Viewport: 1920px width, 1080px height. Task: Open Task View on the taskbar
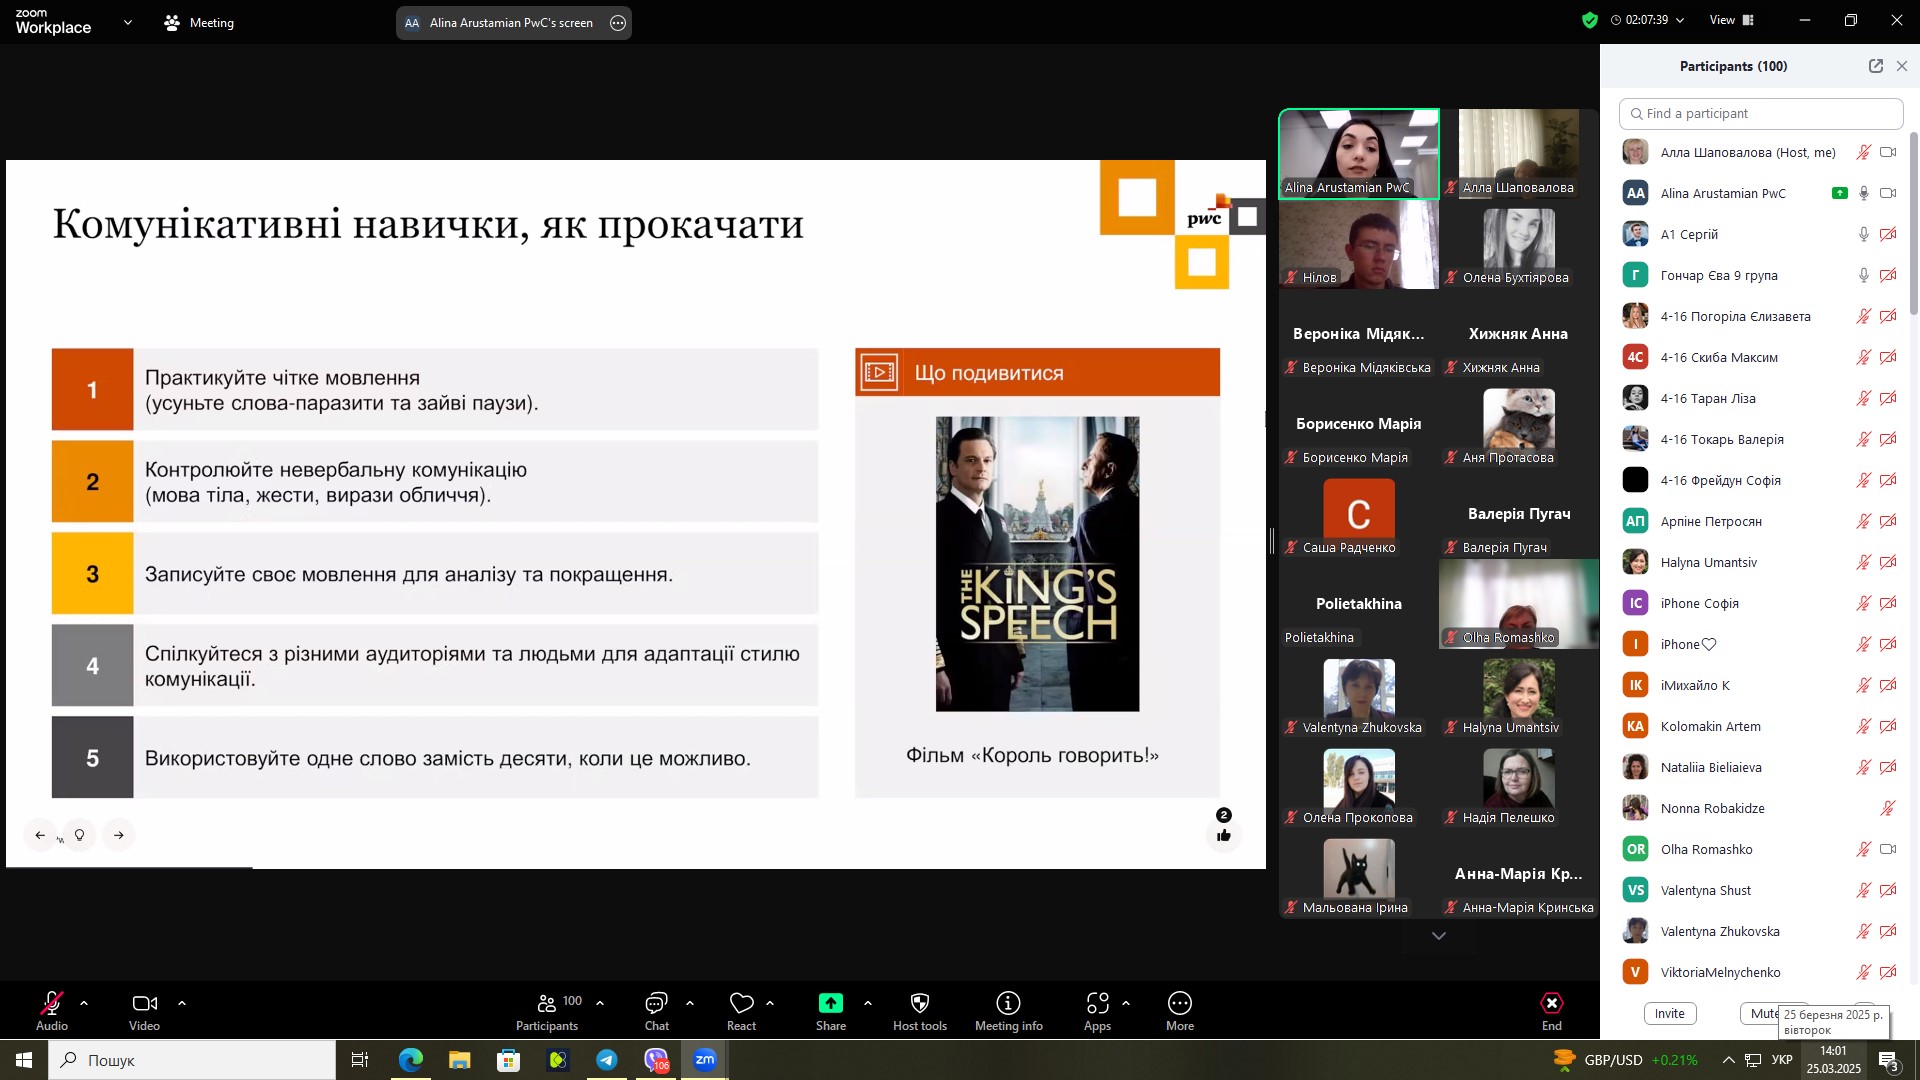click(360, 1060)
